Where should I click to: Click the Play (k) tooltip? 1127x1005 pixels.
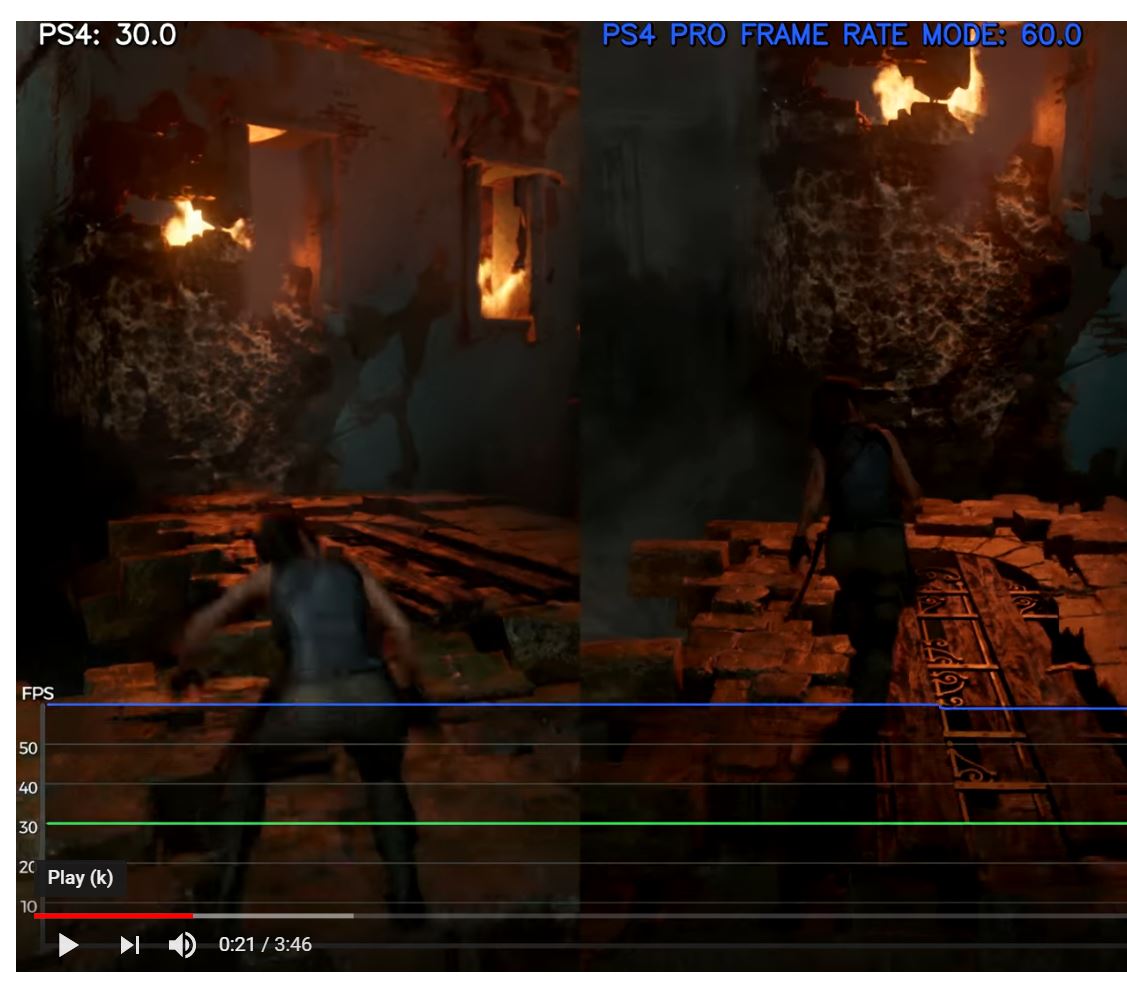click(x=80, y=878)
